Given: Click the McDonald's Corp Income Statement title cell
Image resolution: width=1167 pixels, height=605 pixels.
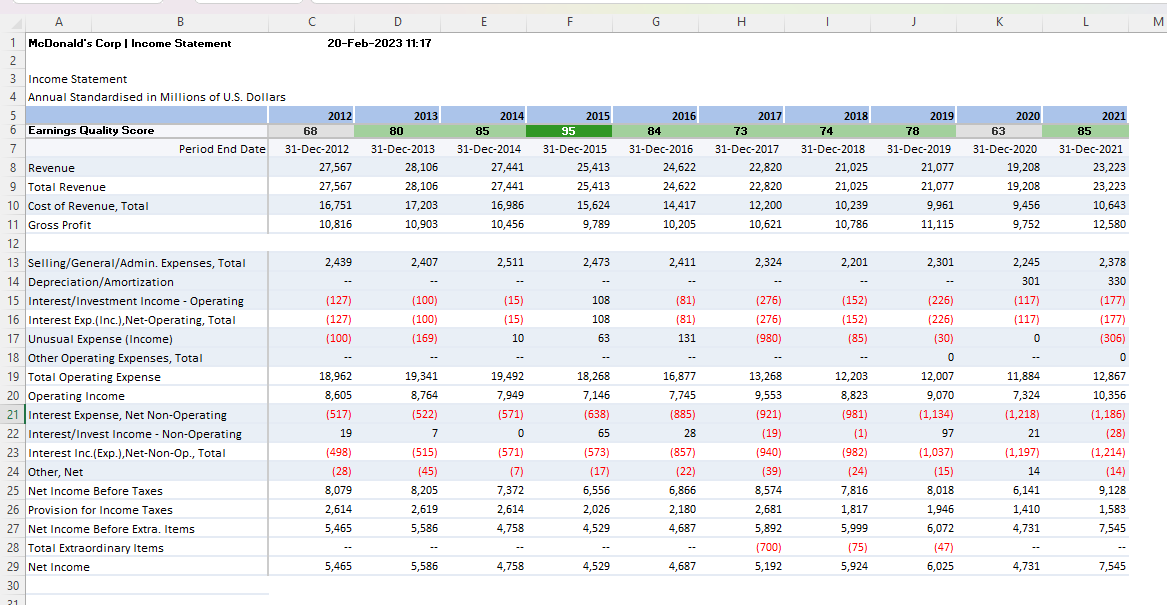Looking at the screenshot, I should coord(130,43).
